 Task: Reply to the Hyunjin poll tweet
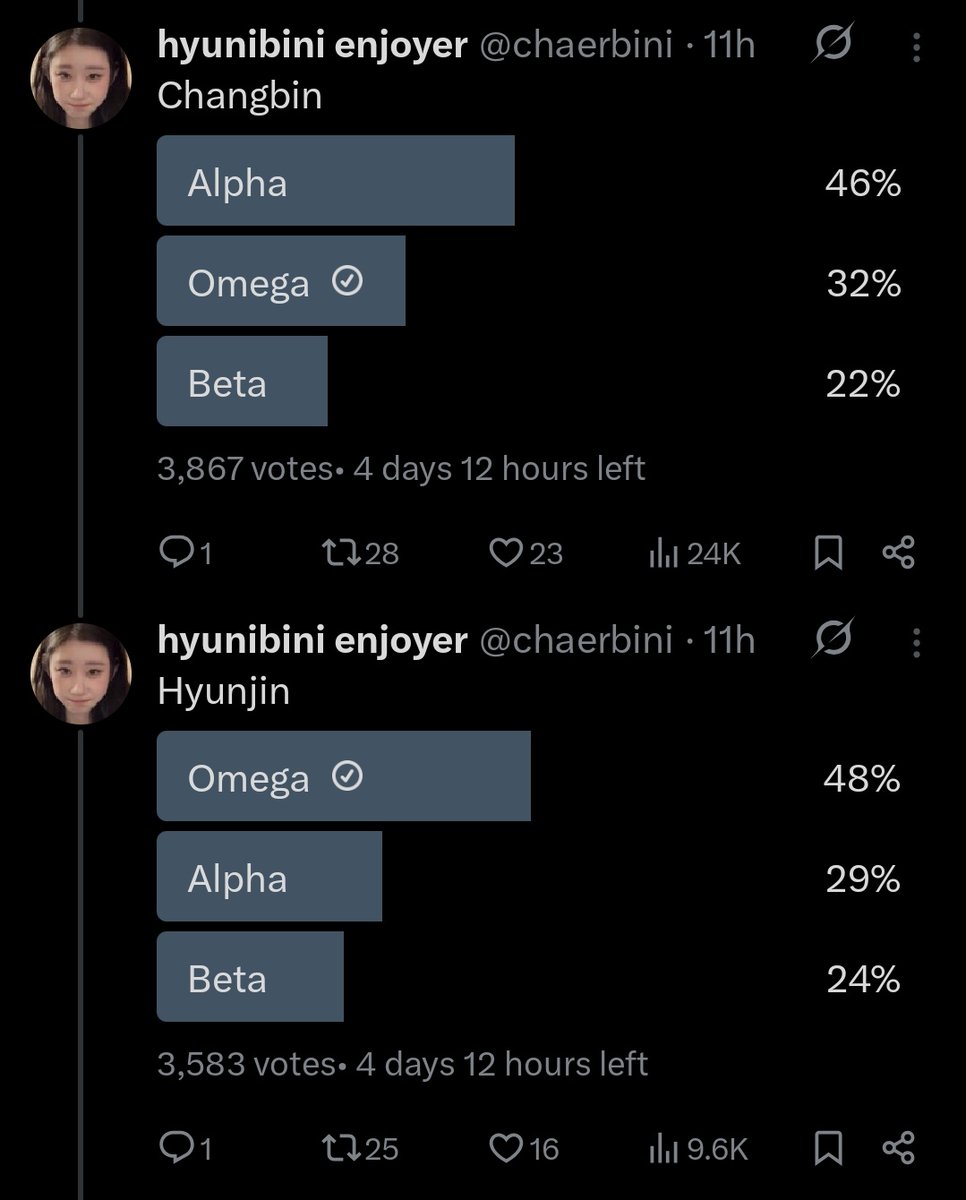[x=177, y=1148]
